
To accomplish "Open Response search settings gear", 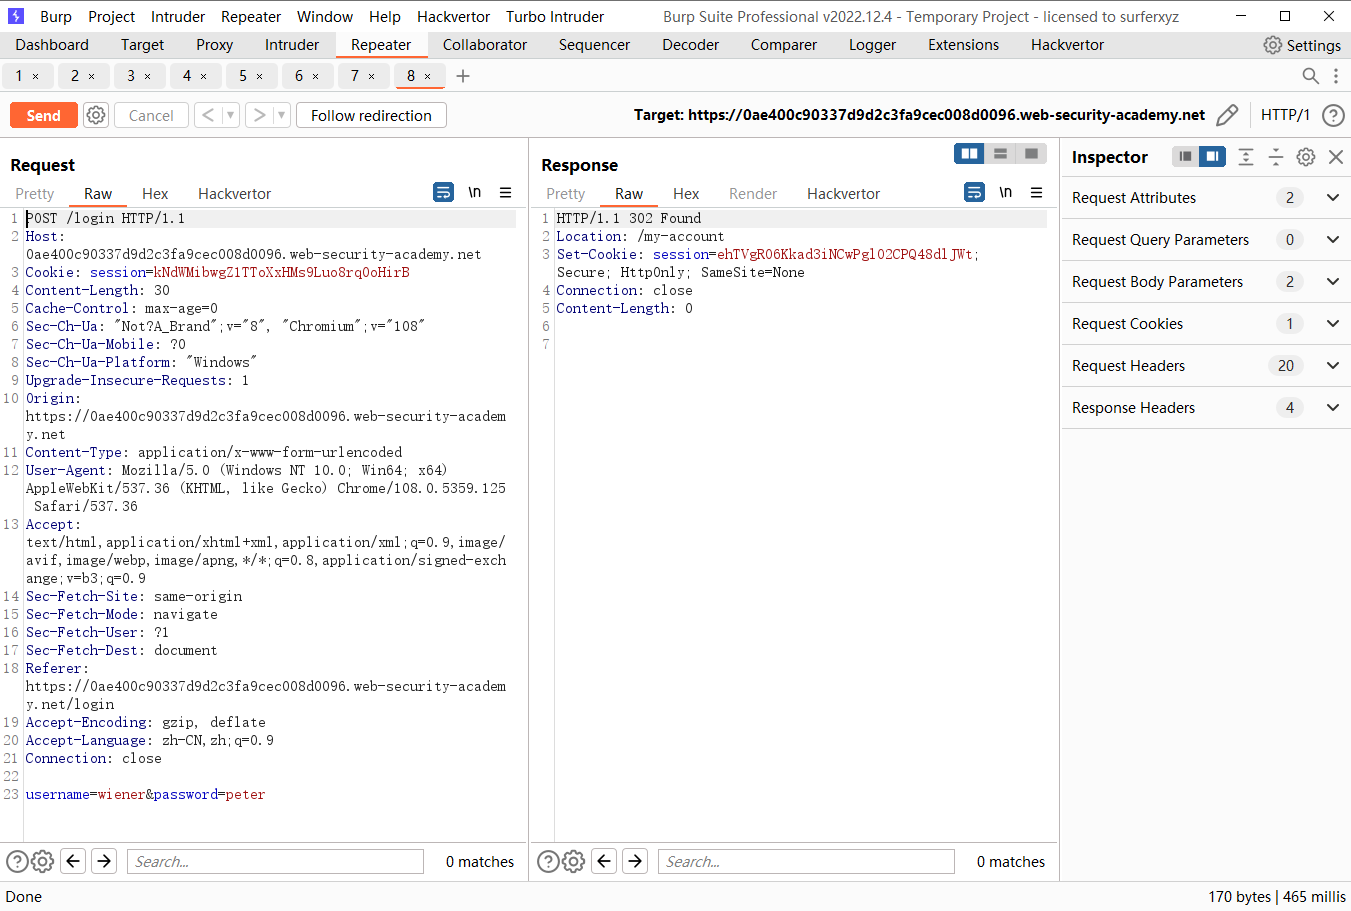I will point(573,861).
